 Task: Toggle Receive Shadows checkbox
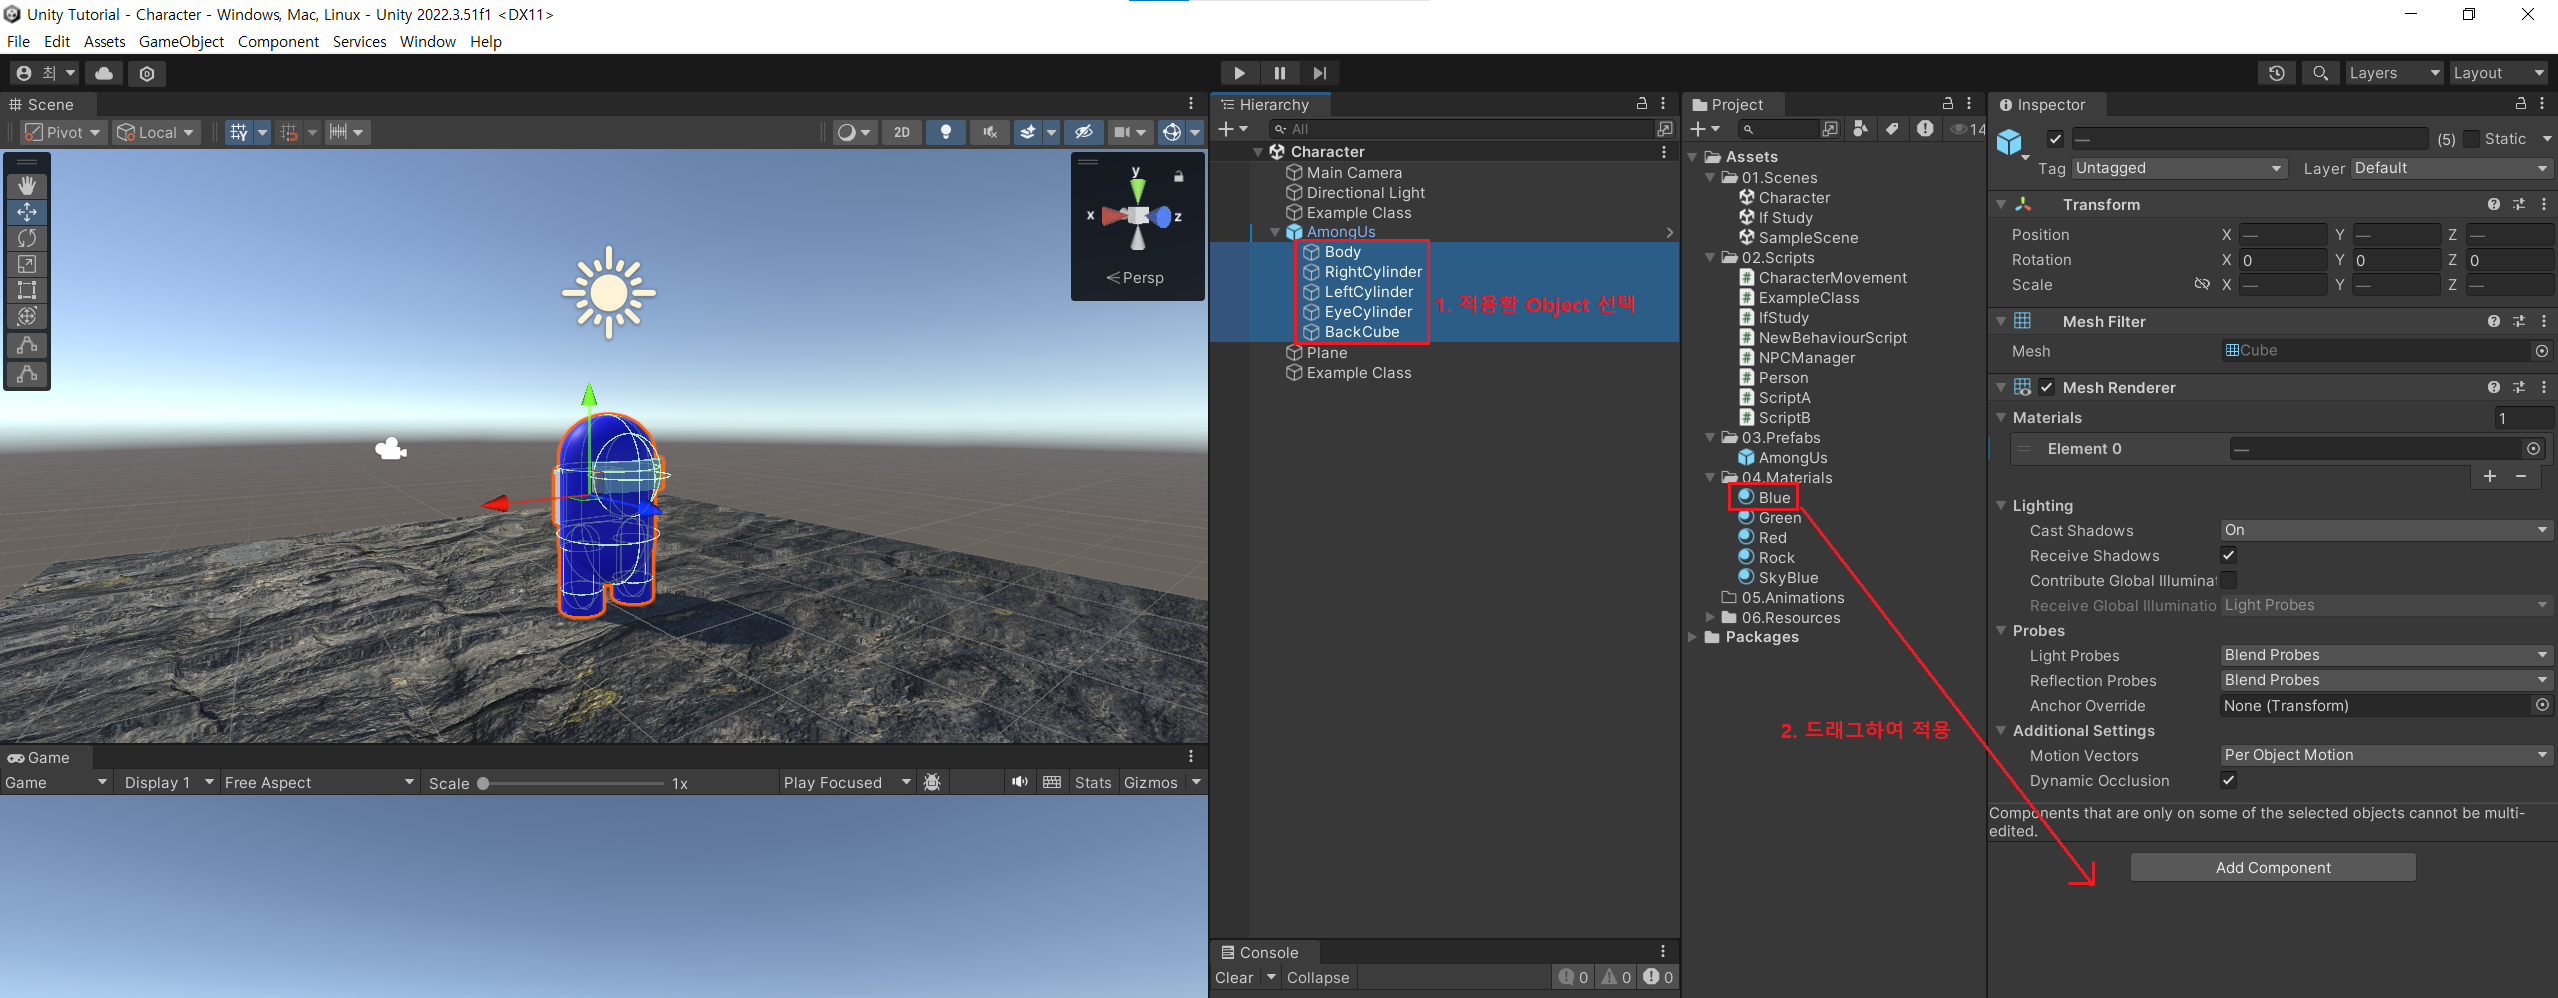(x=2229, y=555)
